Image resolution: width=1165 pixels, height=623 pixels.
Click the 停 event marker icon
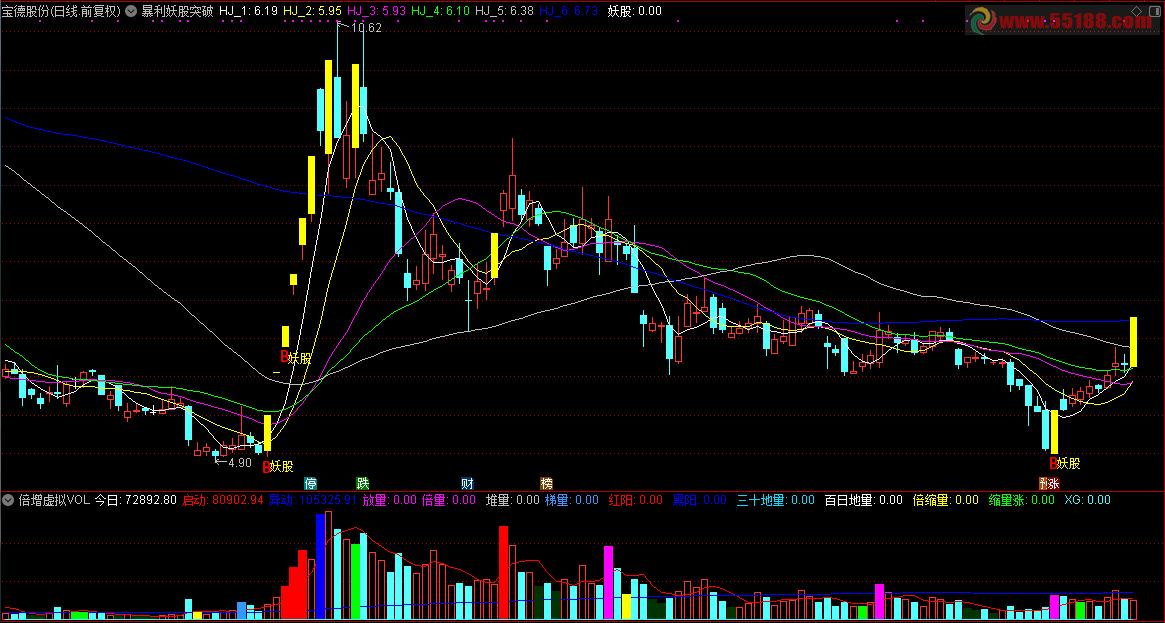coord(311,483)
